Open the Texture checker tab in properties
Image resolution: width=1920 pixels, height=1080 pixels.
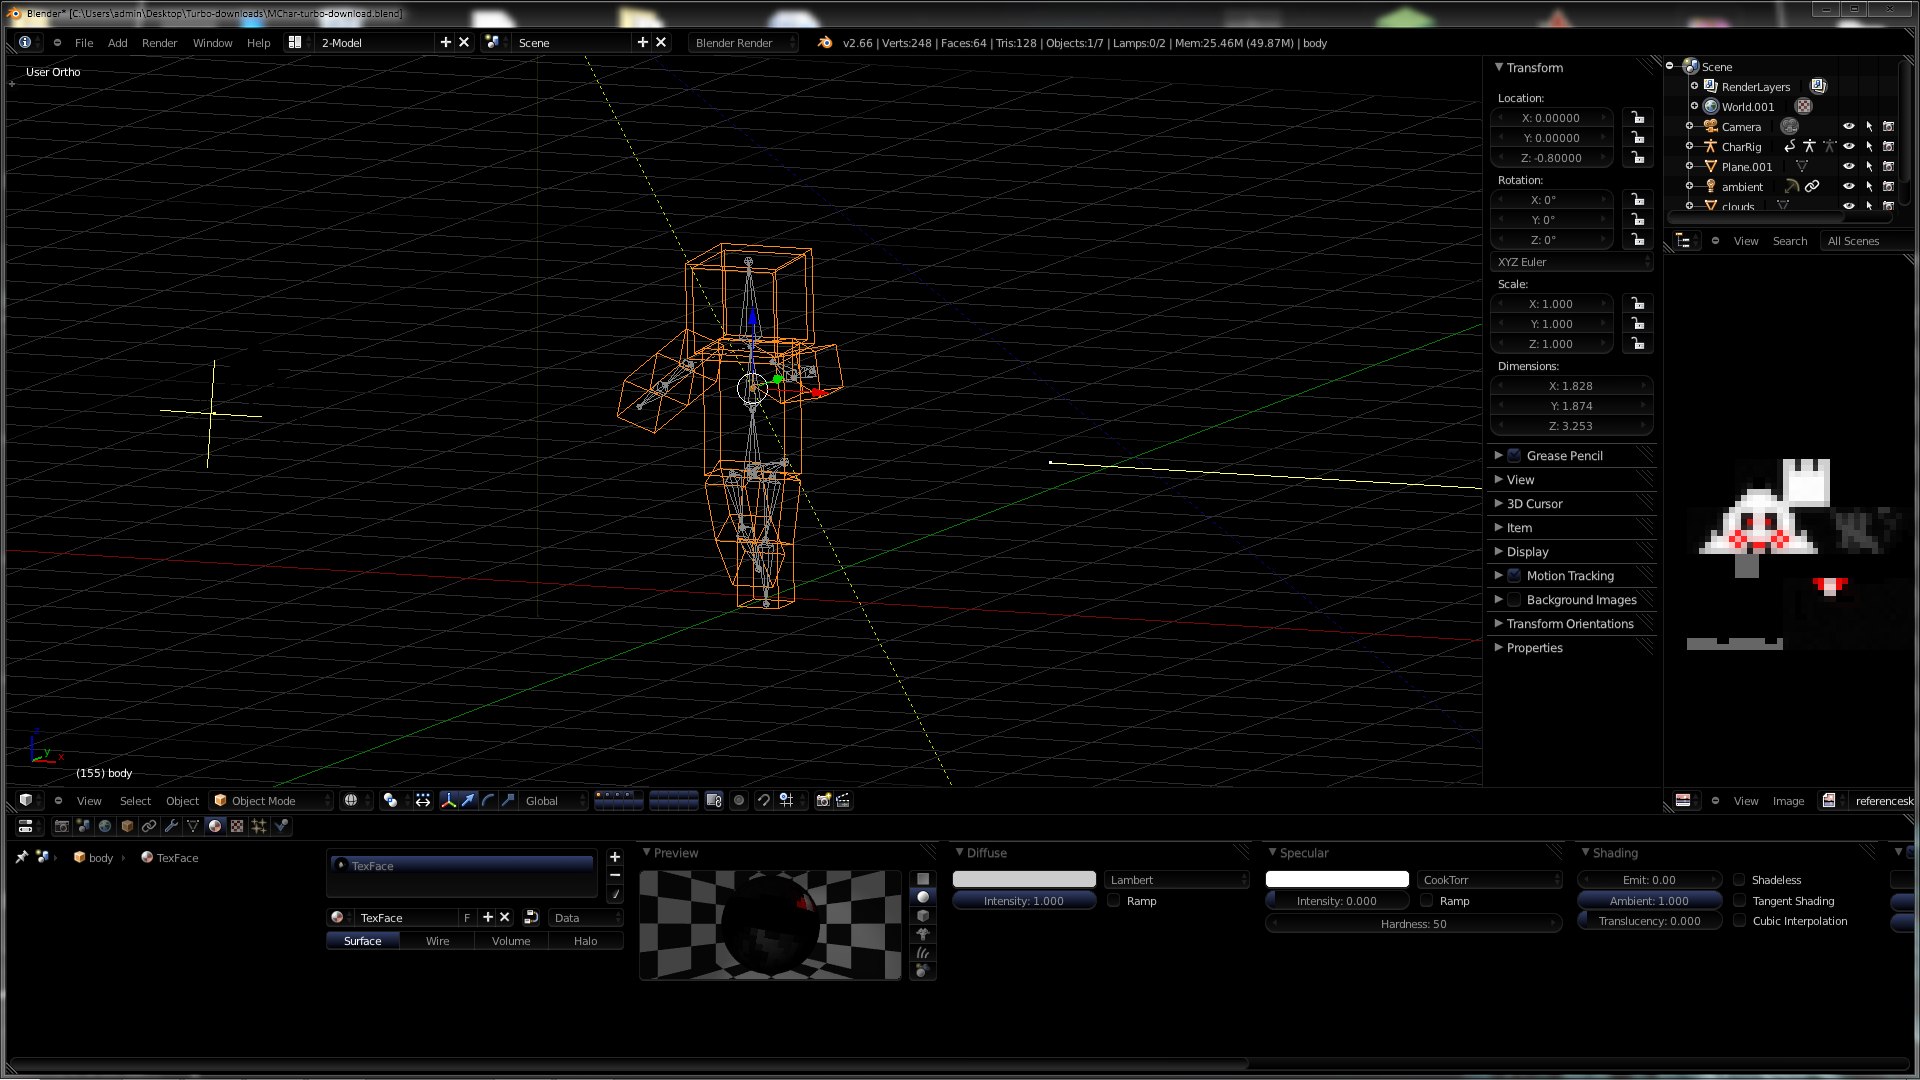pyautogui.click(x=237, y=826)
